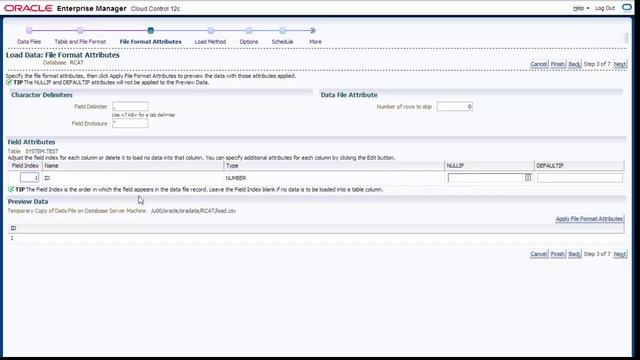Click the Name column header
The height and width of the screenshot is (360, 640).
coord(133,166)
